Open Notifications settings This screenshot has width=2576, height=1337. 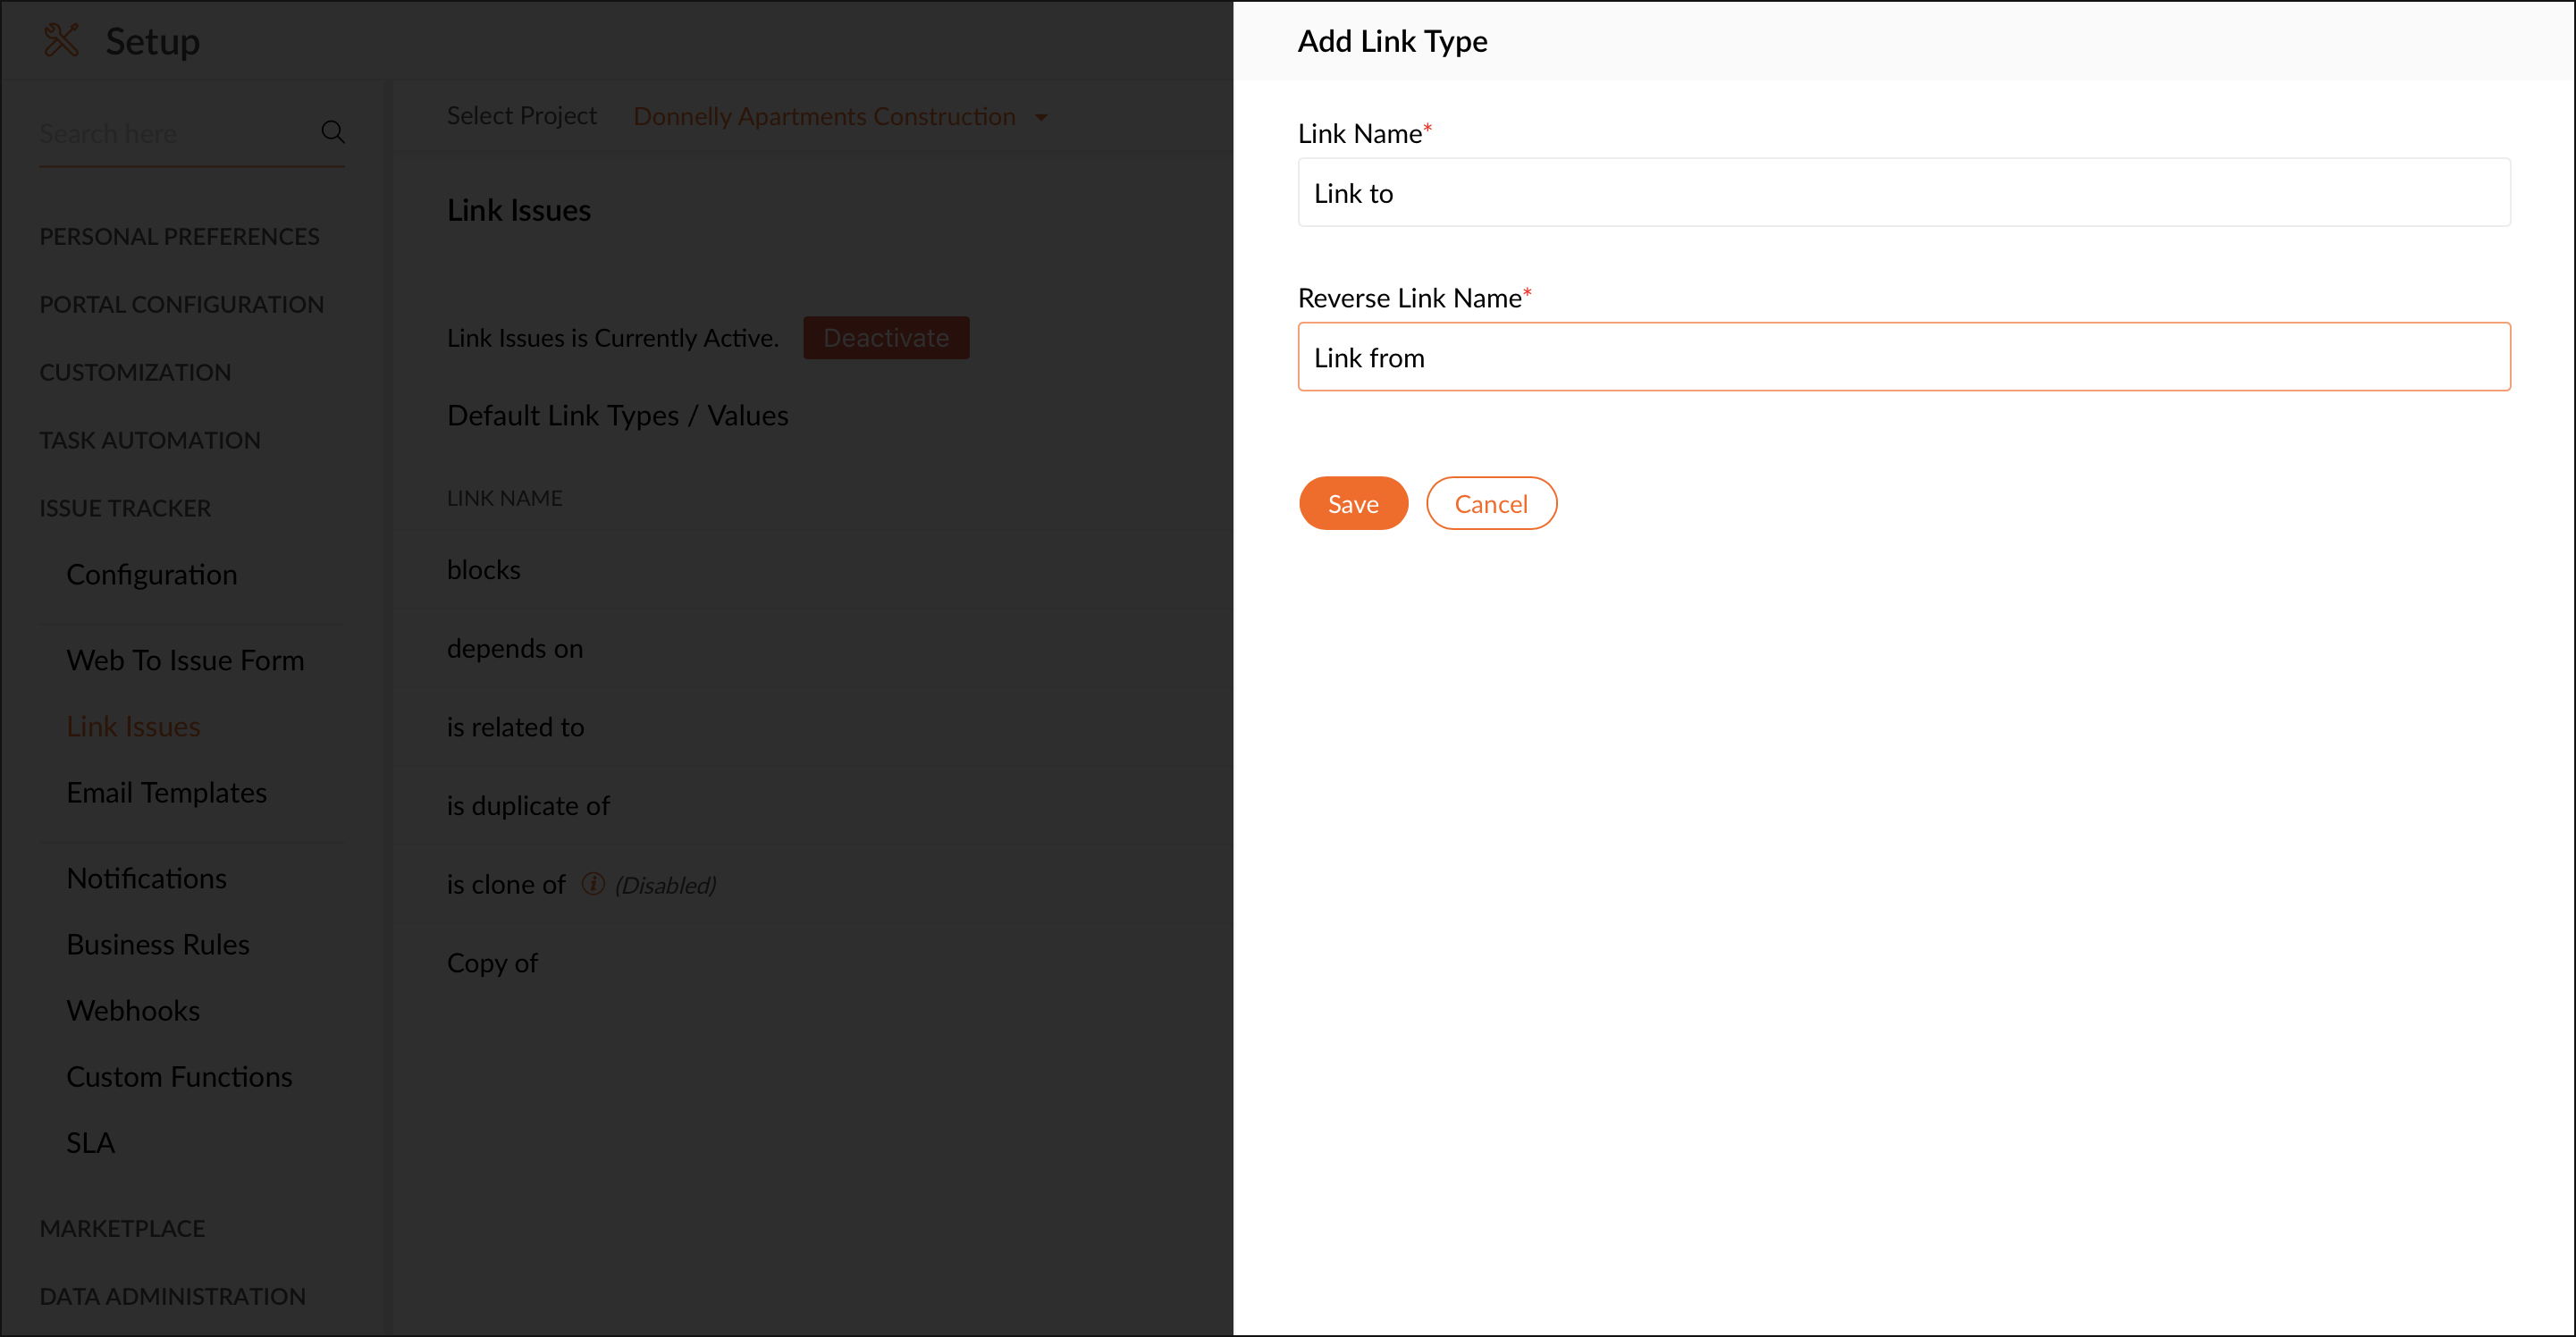147,878
